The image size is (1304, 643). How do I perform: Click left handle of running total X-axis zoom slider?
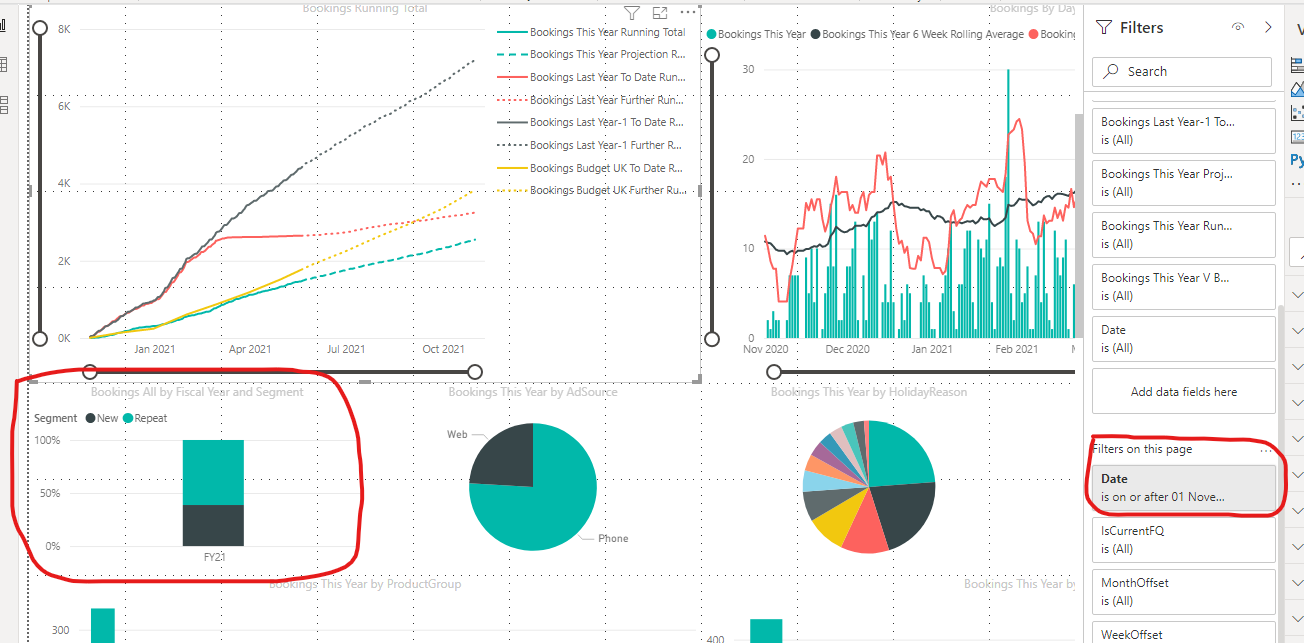point(90,372)
